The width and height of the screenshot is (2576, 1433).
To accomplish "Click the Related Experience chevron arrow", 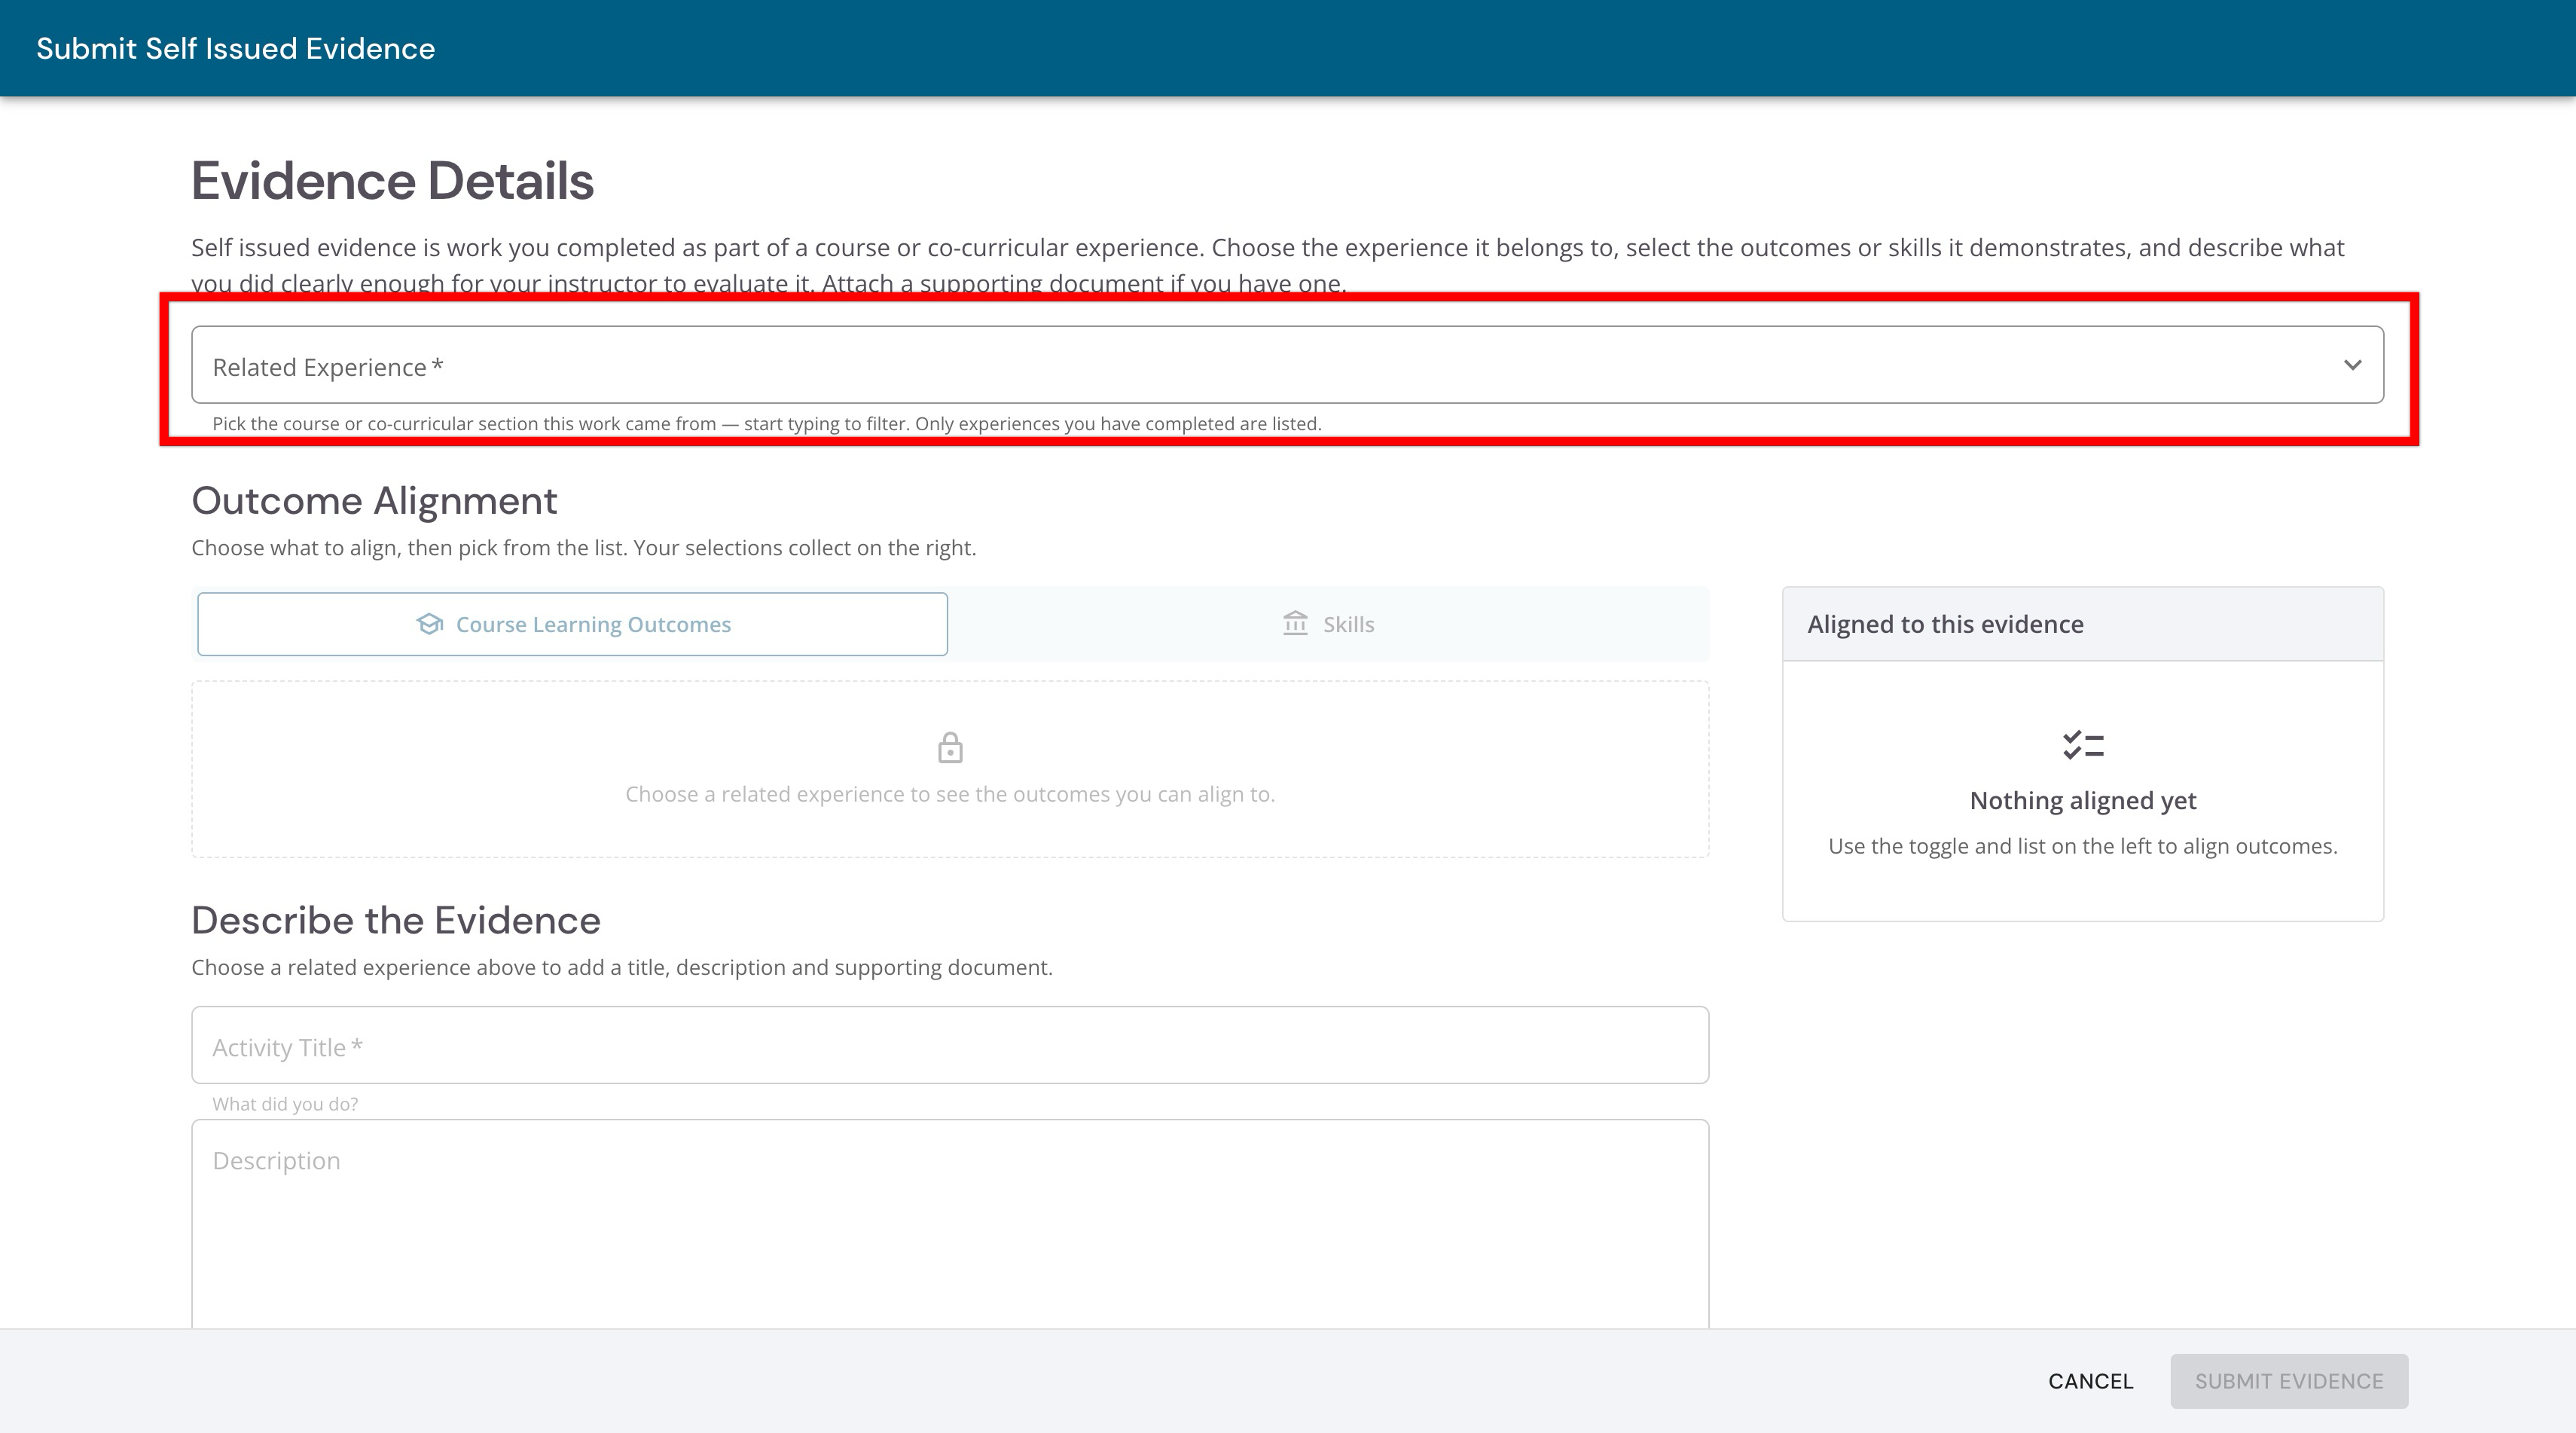I will click(2352, 365).
